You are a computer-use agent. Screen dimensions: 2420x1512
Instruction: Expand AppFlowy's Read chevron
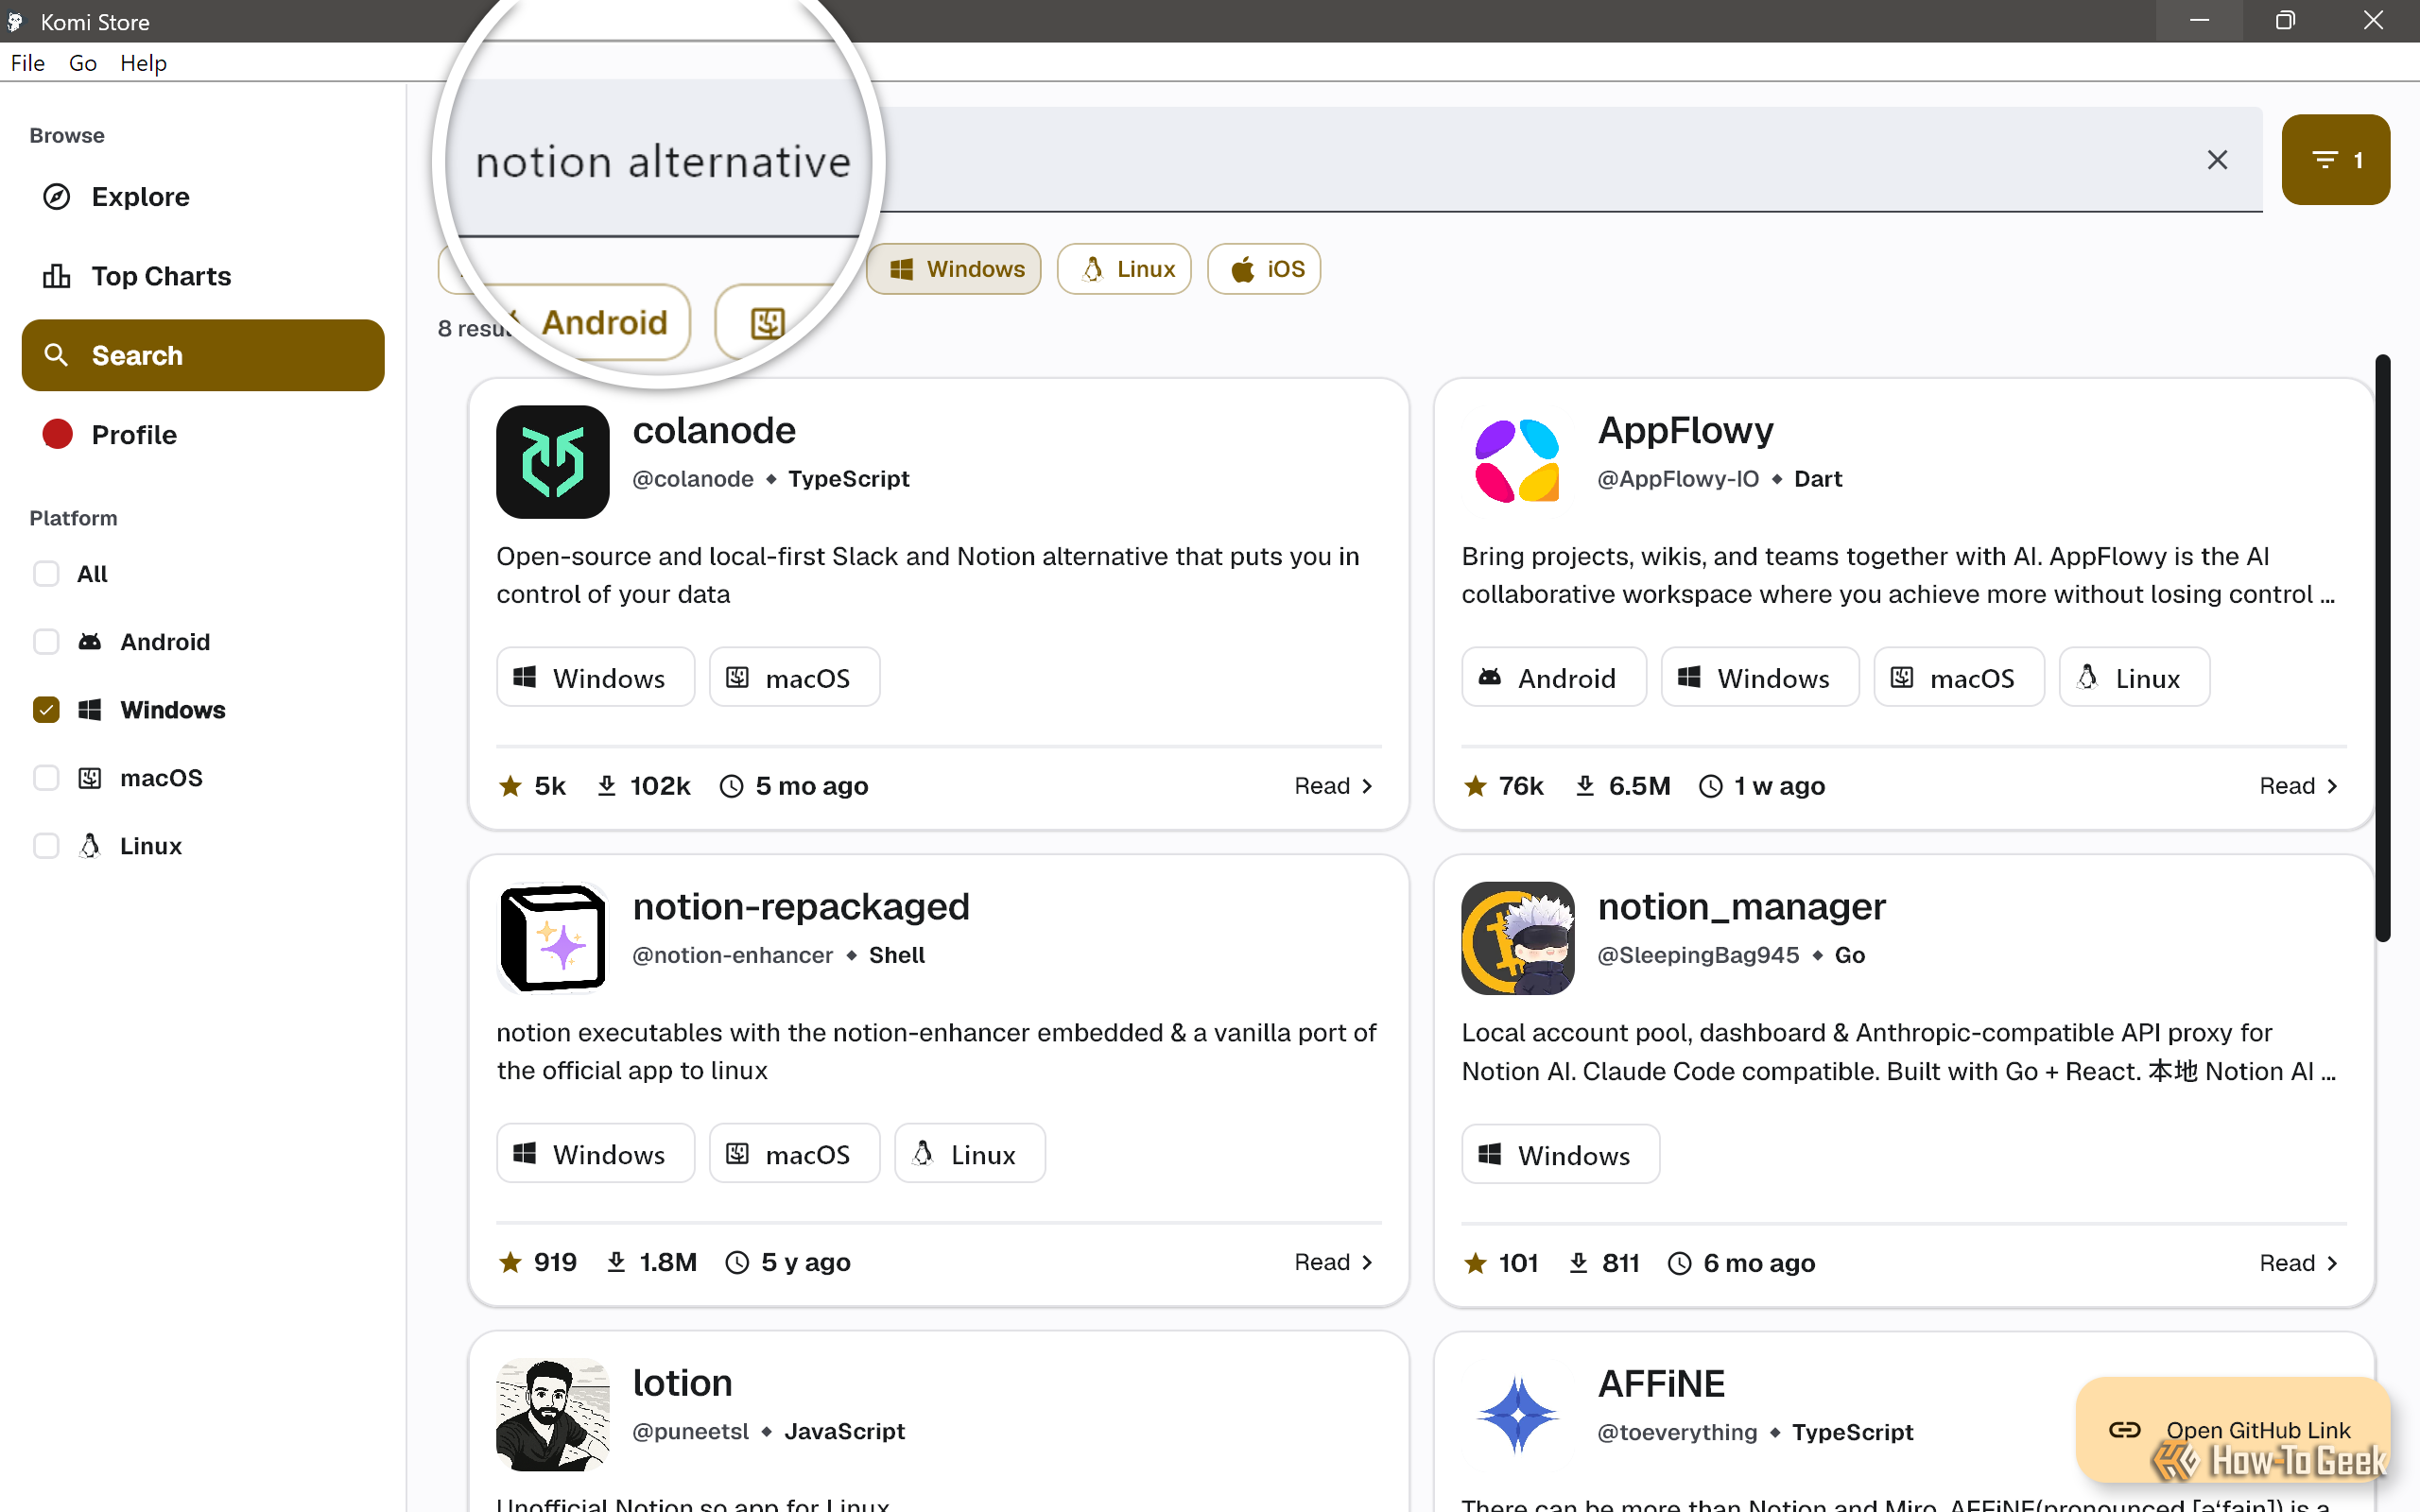(x=2332, y=786)
